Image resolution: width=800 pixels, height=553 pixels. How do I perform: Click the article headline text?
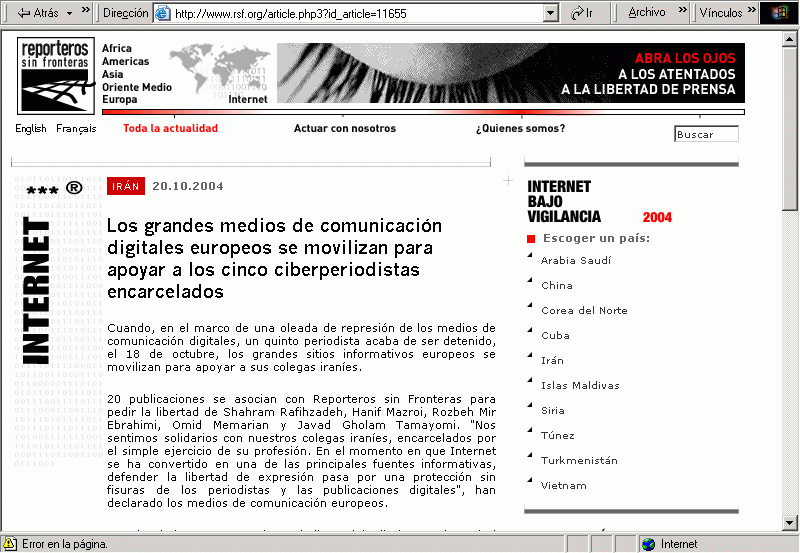[274, 258]
